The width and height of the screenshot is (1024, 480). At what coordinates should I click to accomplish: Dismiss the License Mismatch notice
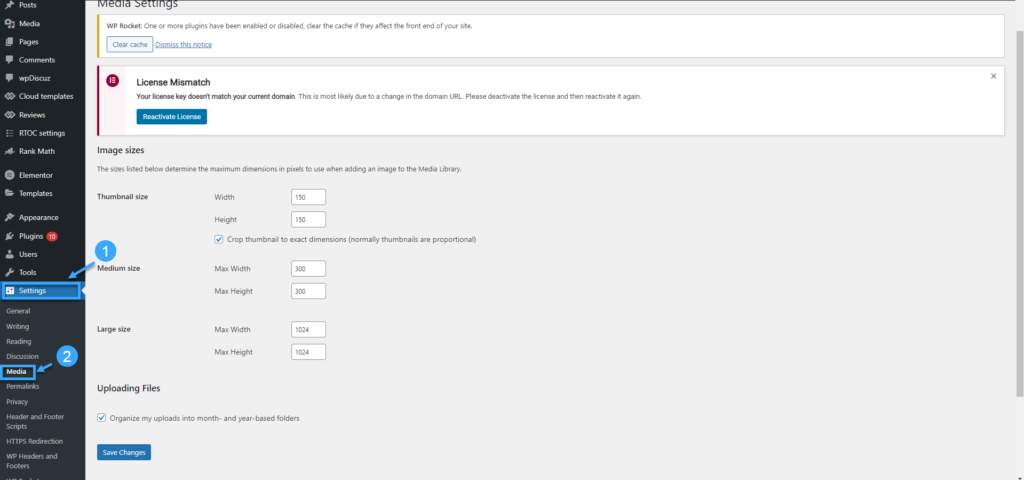993,76
